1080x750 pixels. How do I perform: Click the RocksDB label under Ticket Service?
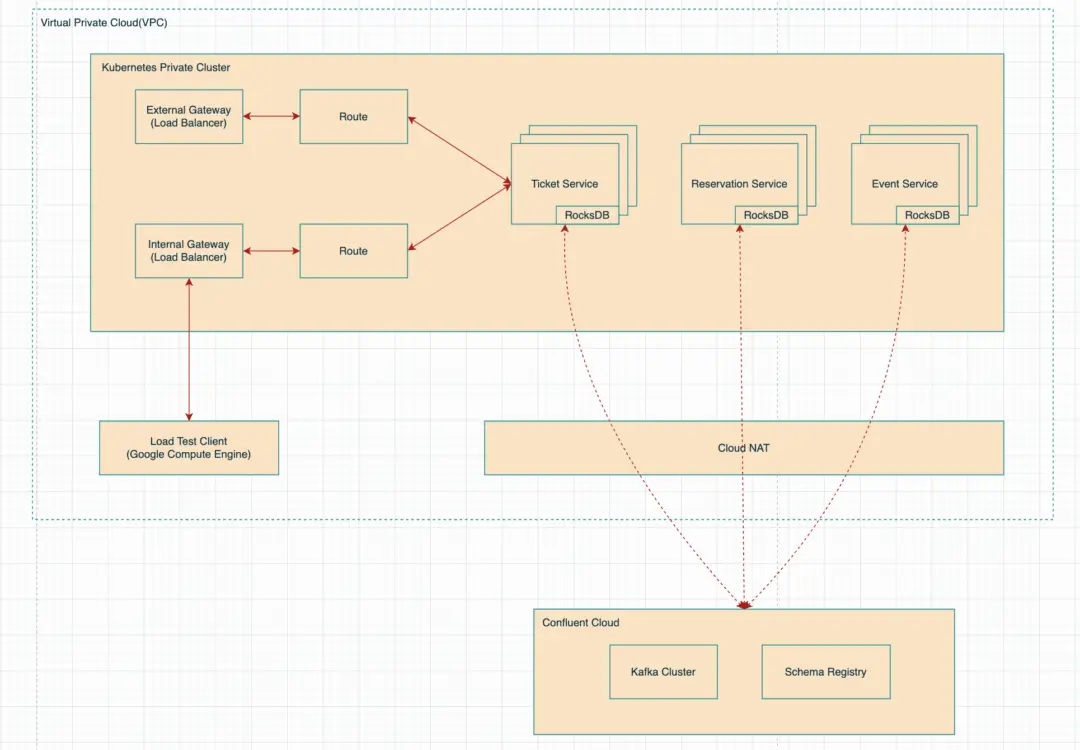point(587,215)
